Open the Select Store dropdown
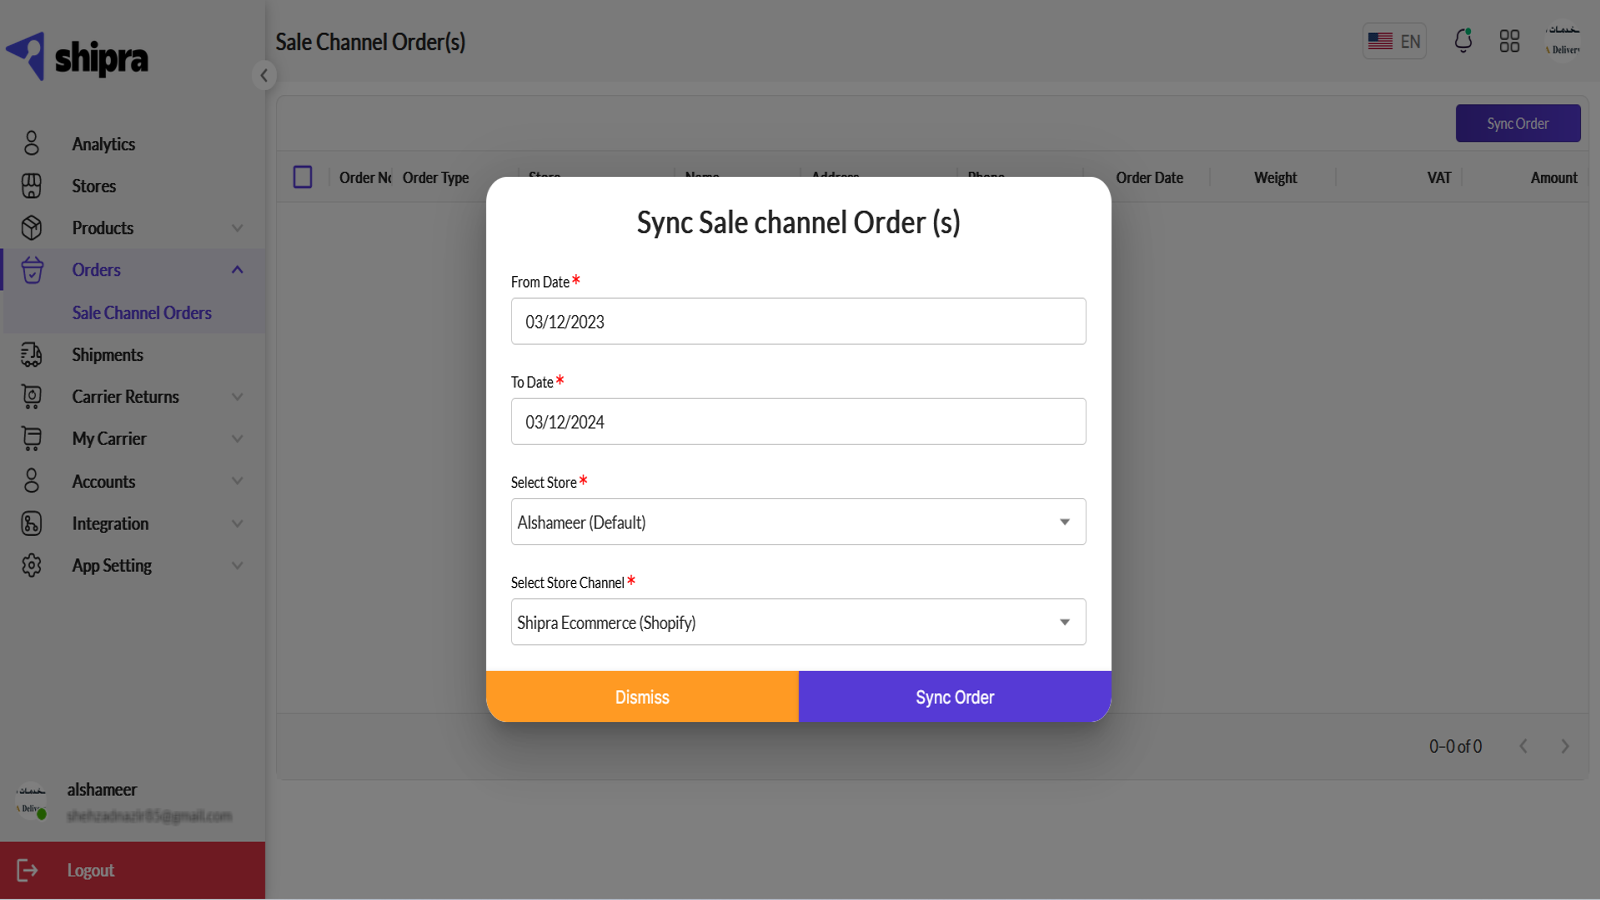This screenshot has height=900, width=1600. pos(798,522)
